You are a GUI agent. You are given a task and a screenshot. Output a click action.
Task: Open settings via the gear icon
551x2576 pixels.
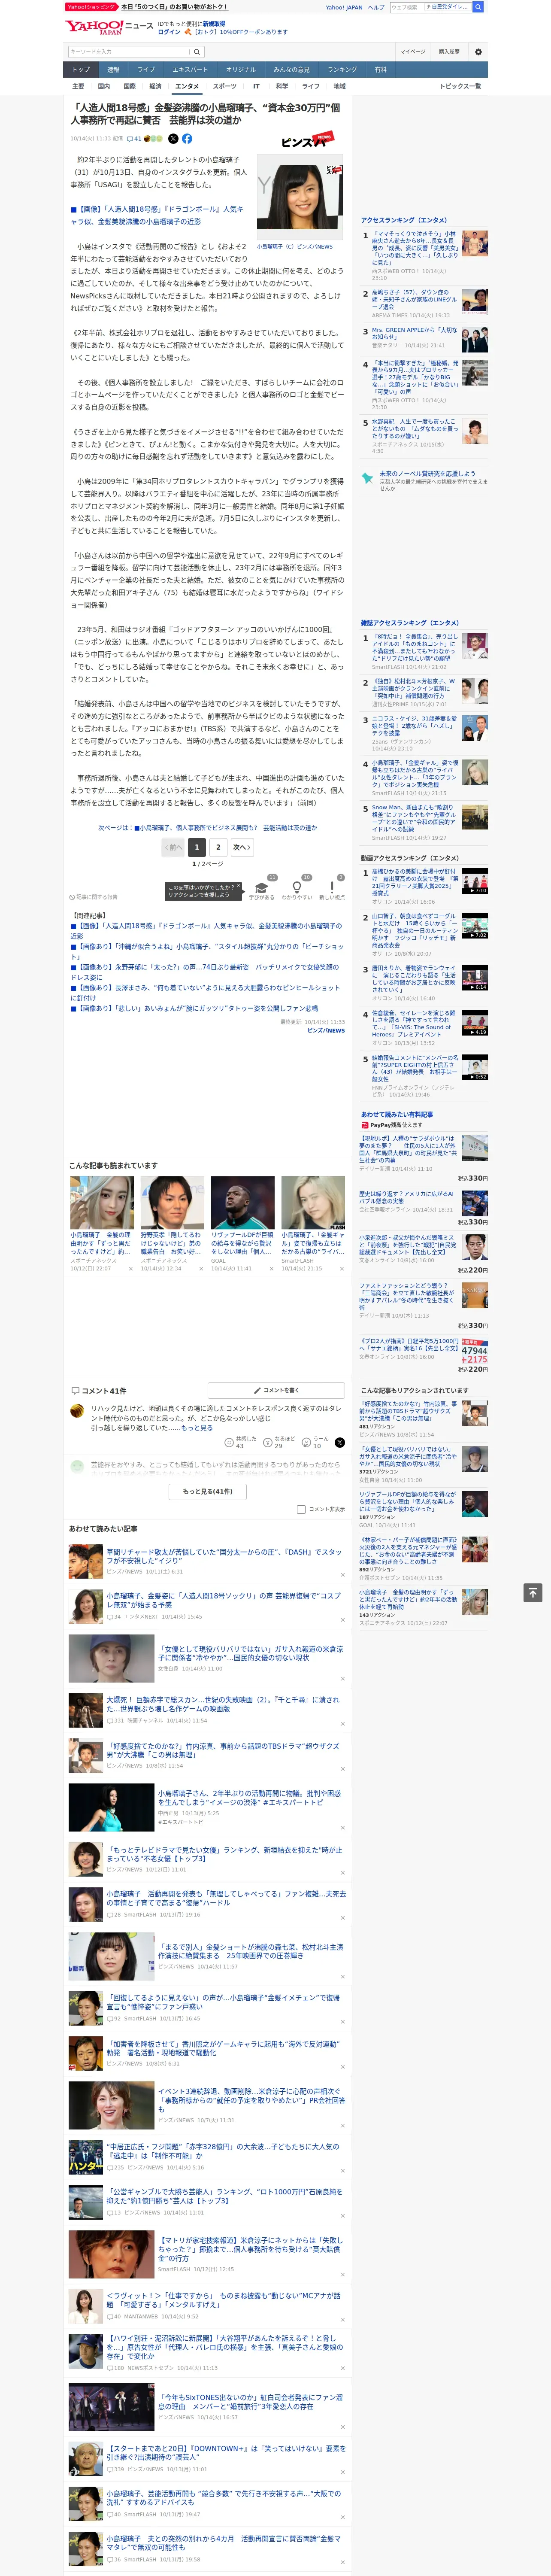point(478,52)
